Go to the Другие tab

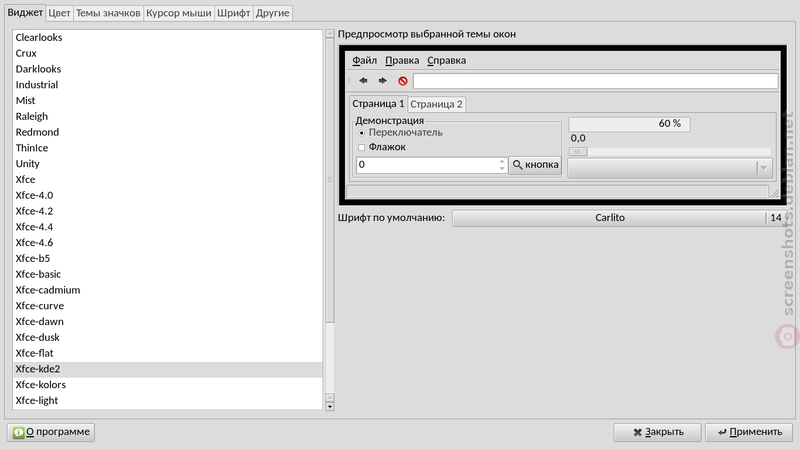(x=272, y=13)
